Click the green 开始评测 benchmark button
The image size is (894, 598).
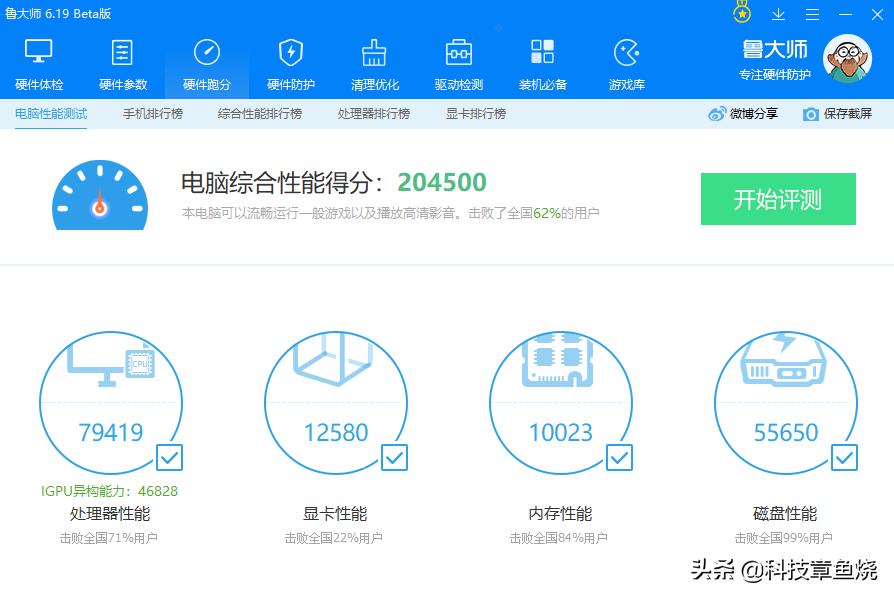778,198
